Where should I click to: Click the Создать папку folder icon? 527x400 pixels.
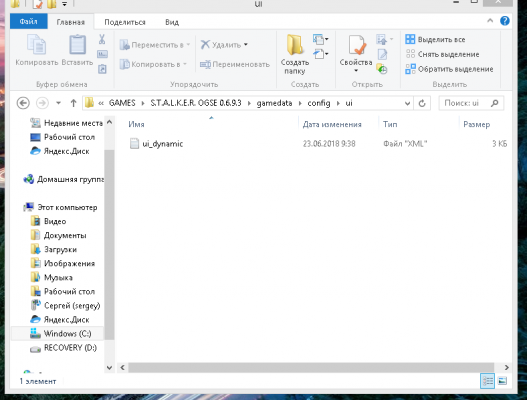pos(295,45)
